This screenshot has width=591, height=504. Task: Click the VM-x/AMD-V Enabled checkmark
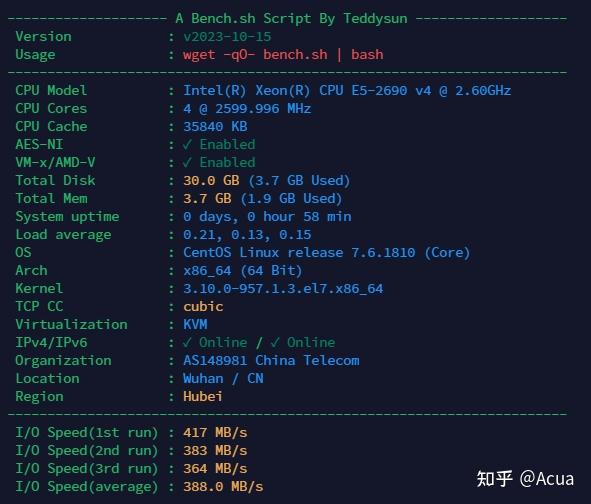[187, 162]
